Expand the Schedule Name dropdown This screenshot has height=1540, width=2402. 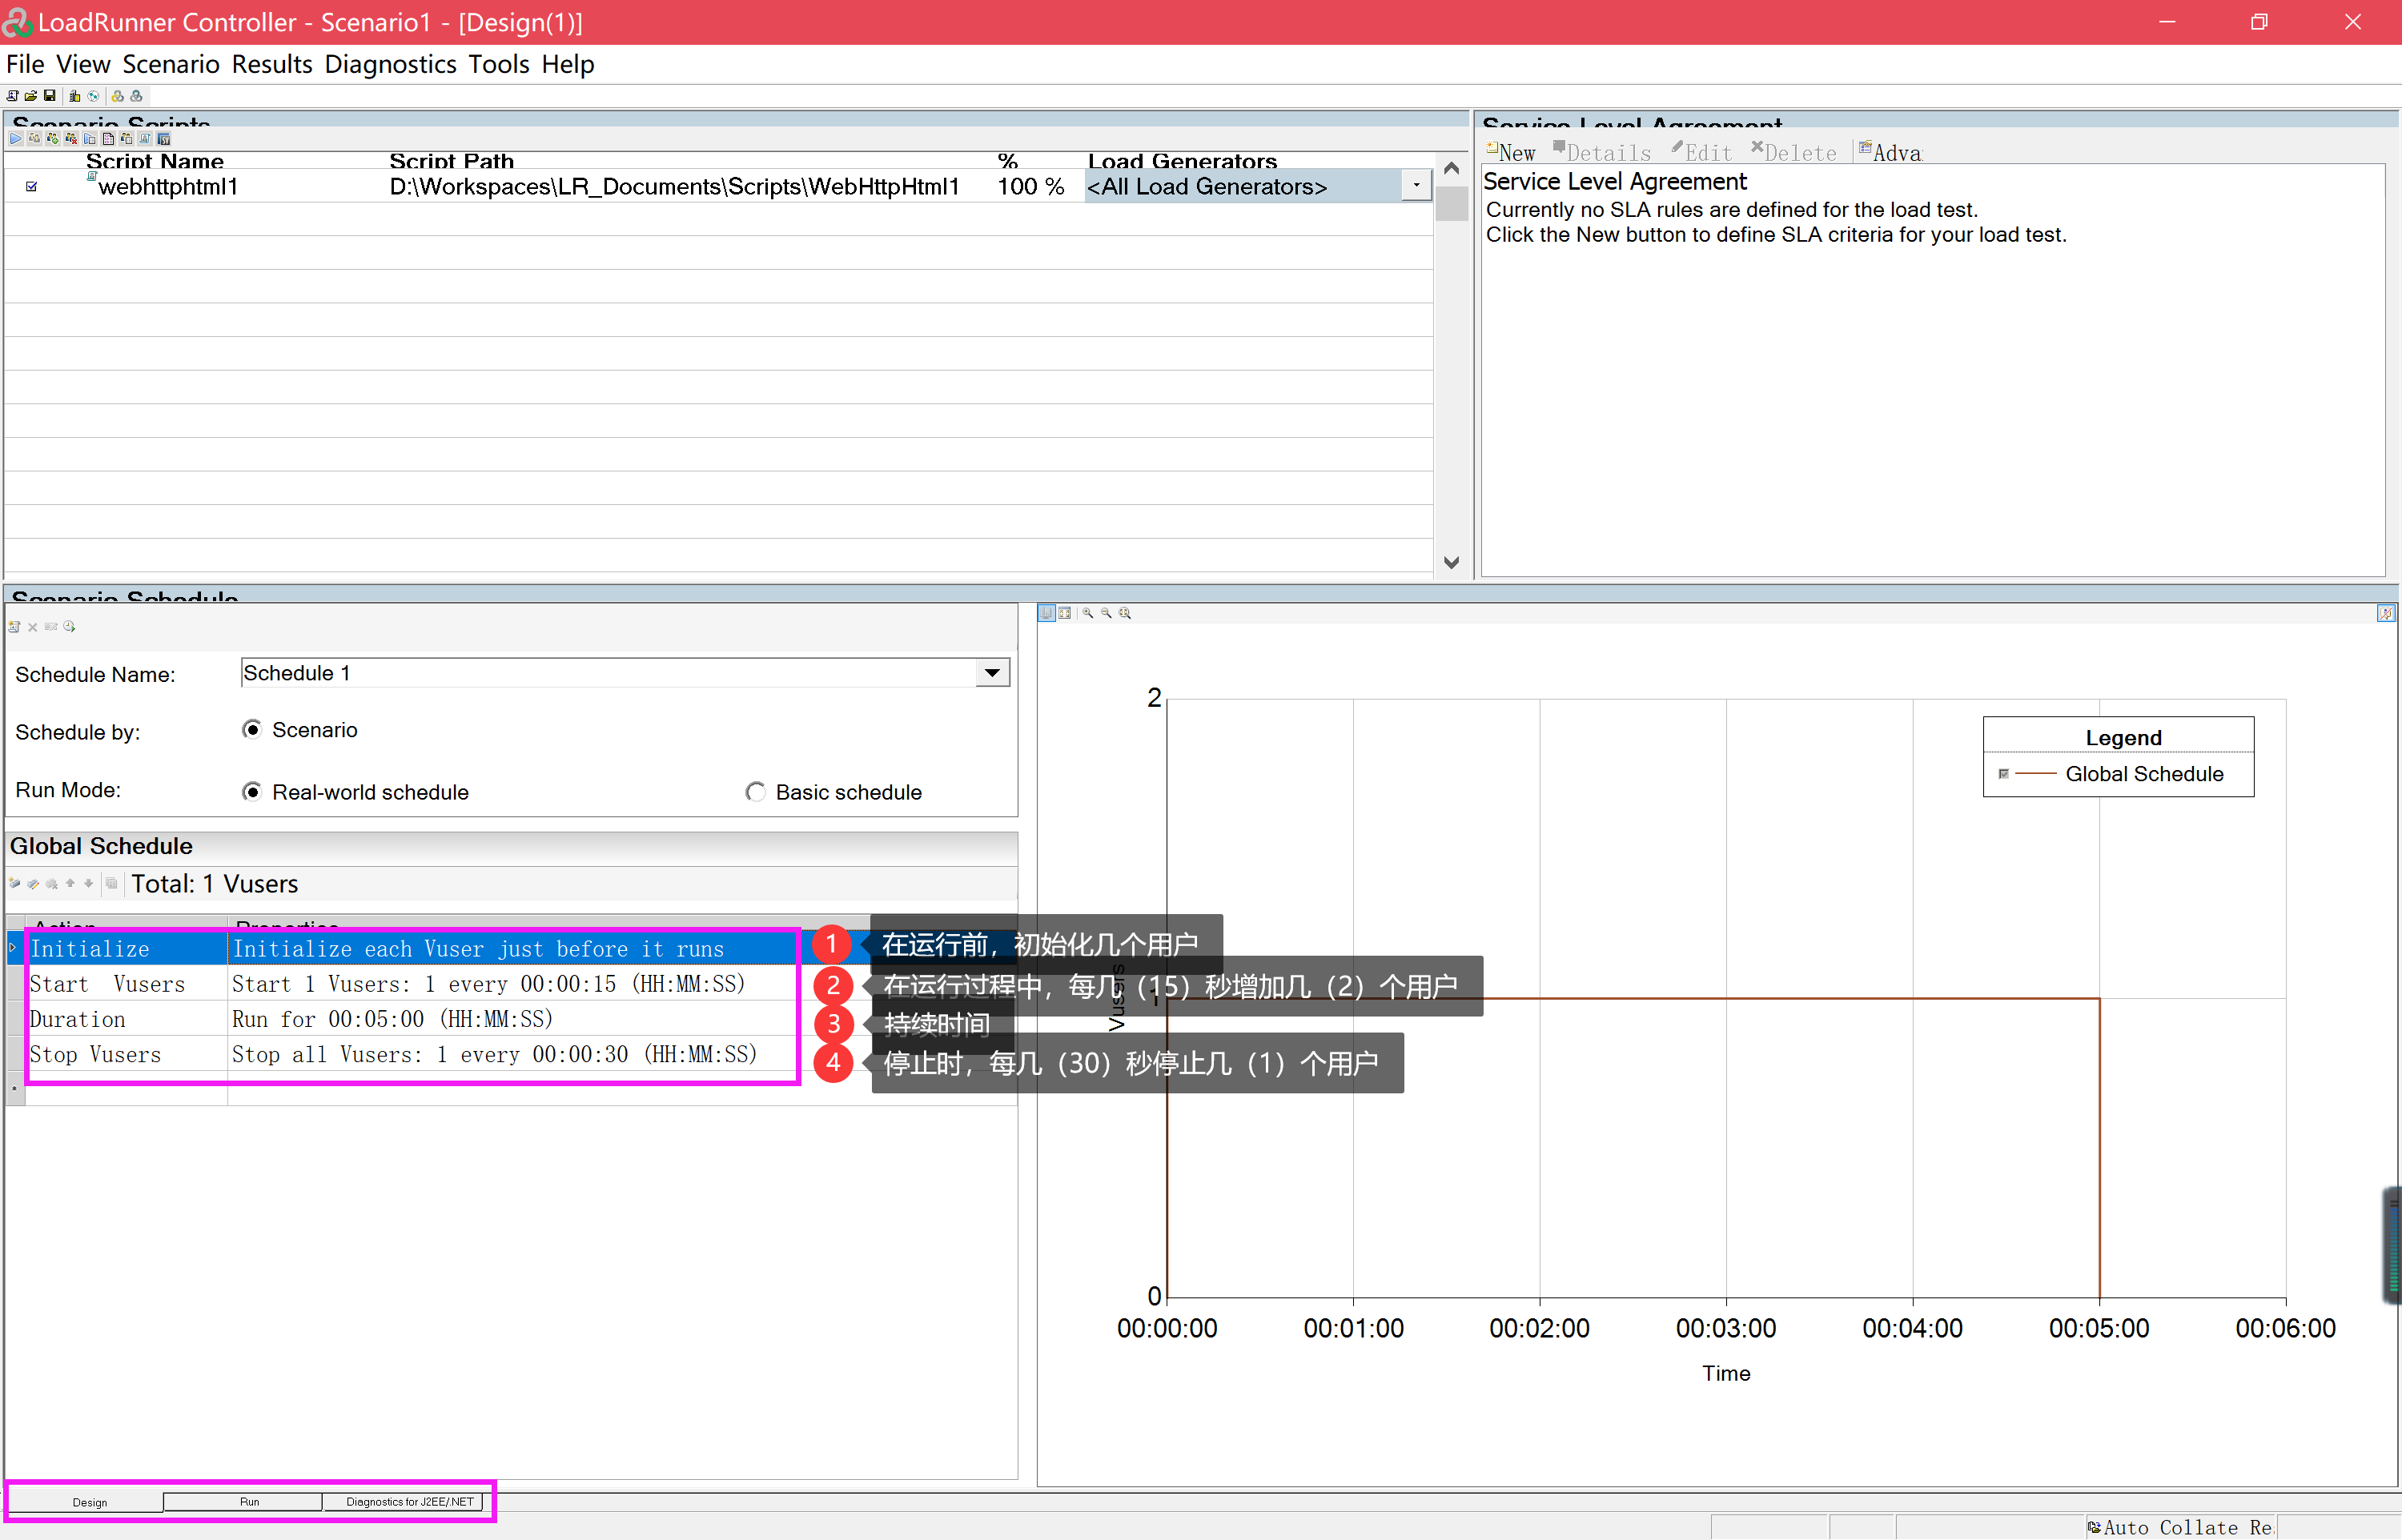click(991, 673)
